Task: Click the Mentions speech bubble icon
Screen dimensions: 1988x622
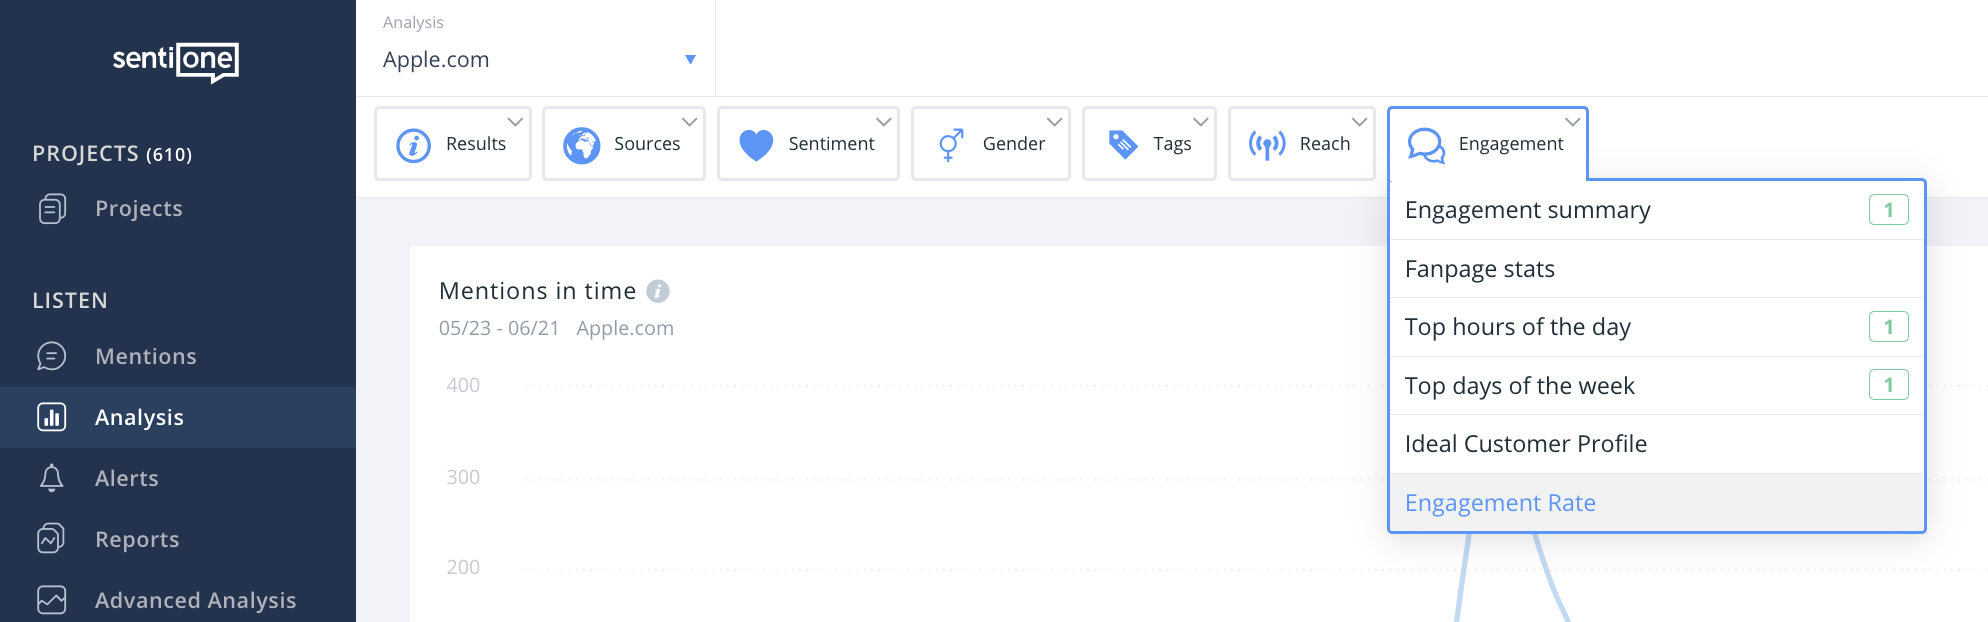Action: [52, 357]
